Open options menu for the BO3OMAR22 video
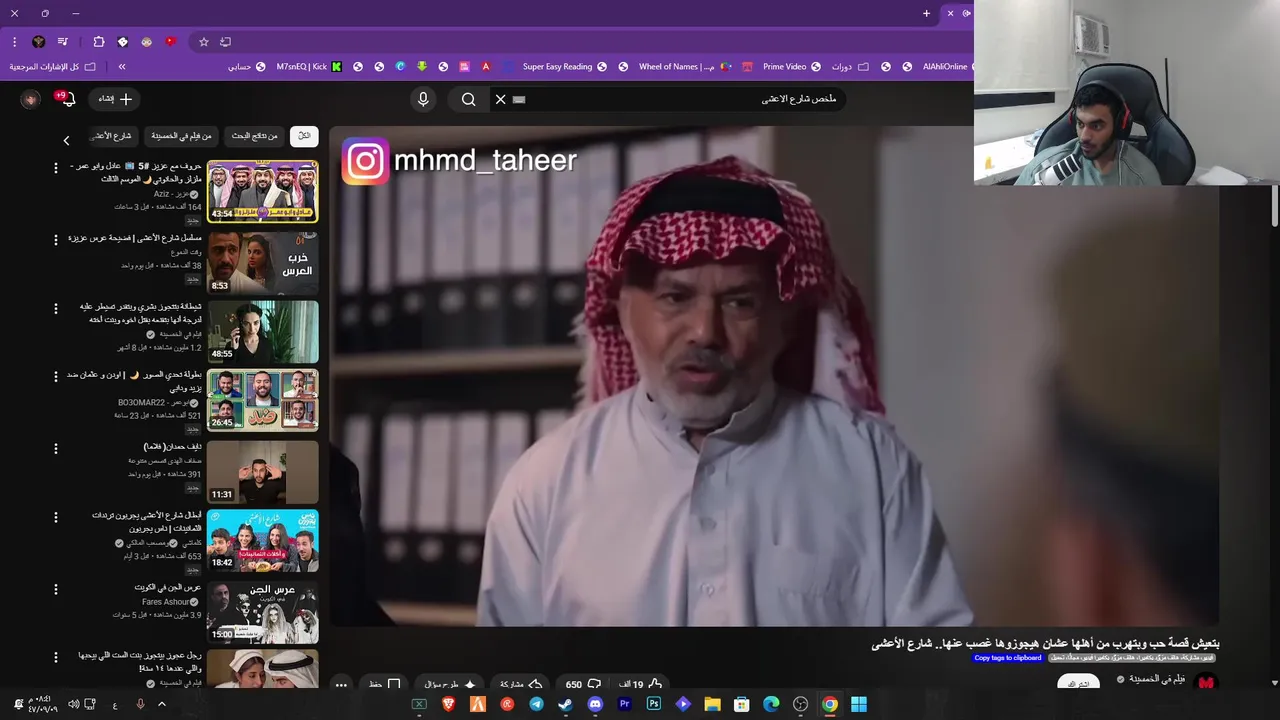The height and width of the screenshot is (720, 1280). 56,377
